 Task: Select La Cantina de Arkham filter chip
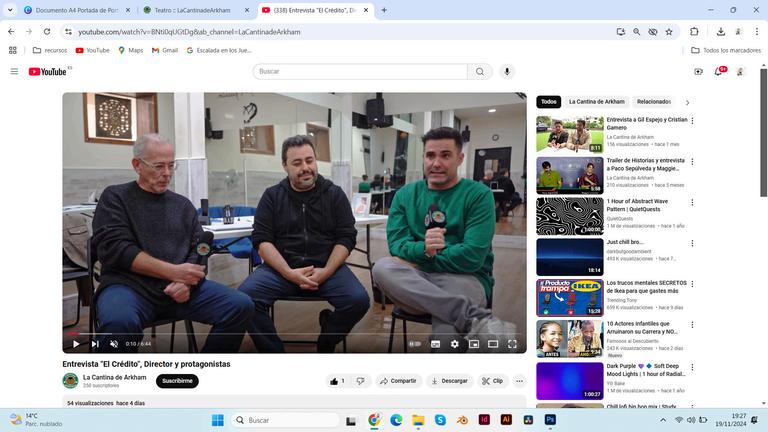597,102
